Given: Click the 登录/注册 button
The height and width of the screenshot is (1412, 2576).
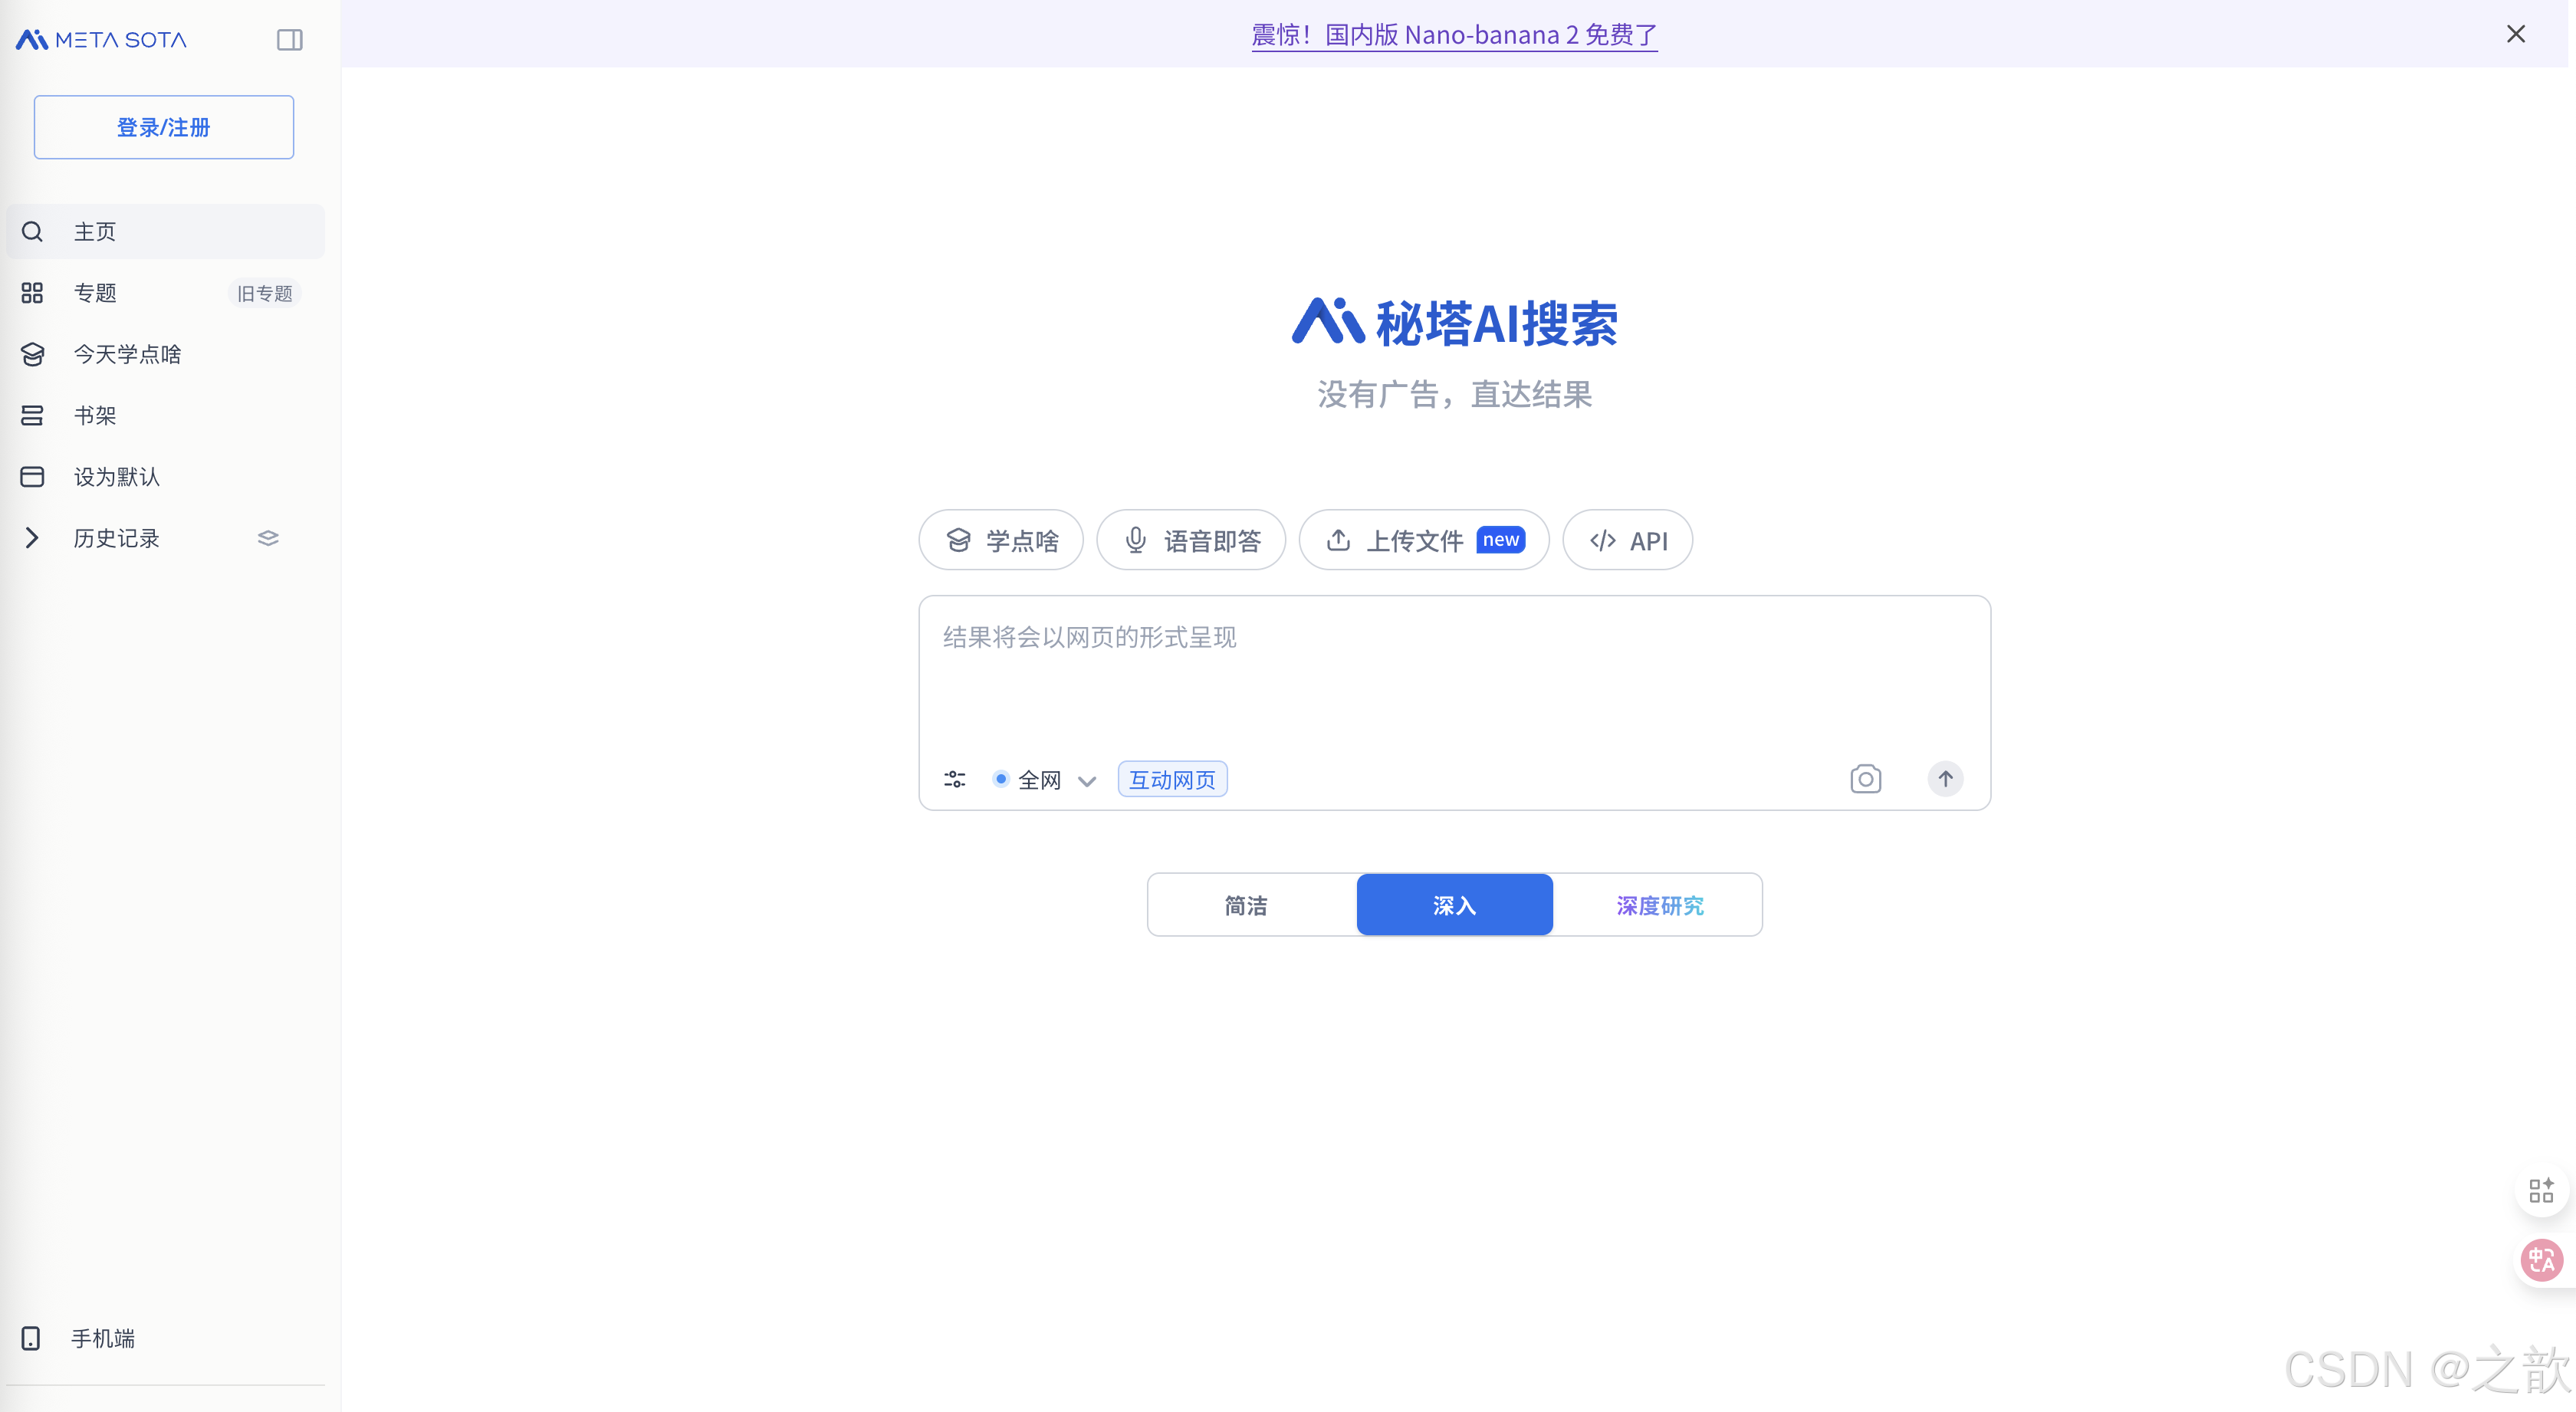Looking at the screenshot, I should coord(163,127).
